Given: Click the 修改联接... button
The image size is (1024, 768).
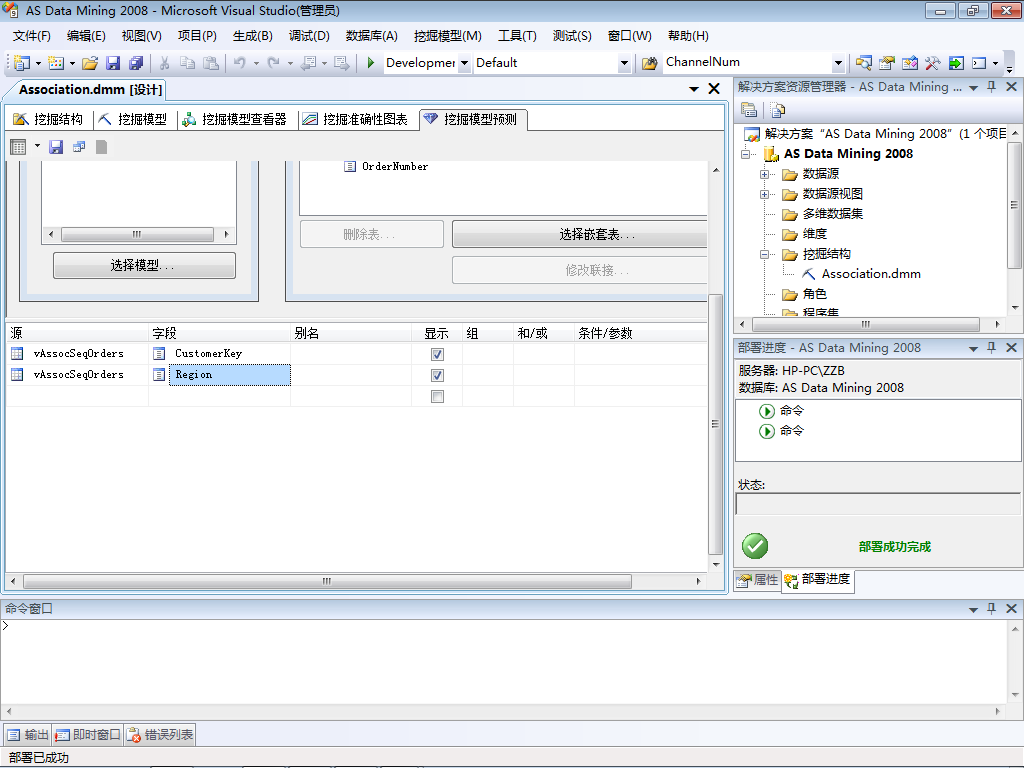Looking at the screenshot, I should tap(580, 270).
